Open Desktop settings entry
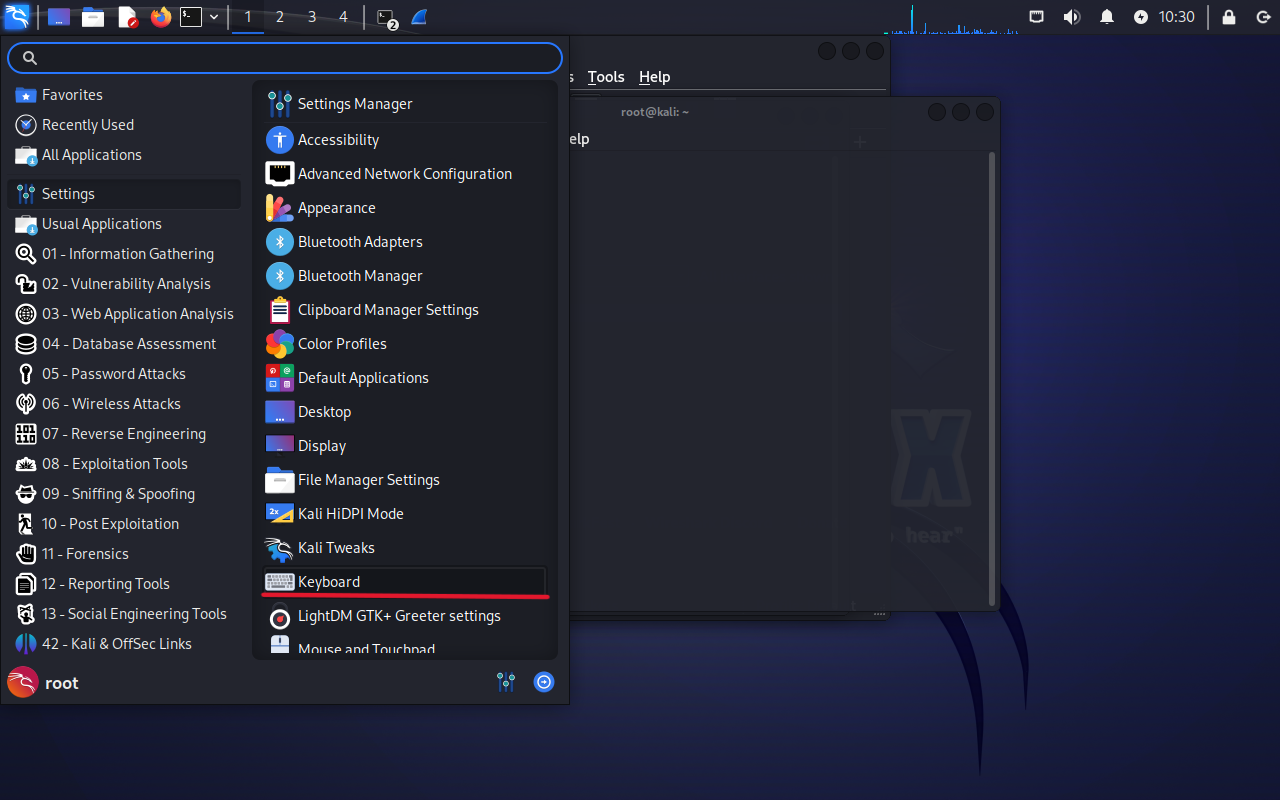This screenshot has height=800, width=1280. tap(405, 412)
